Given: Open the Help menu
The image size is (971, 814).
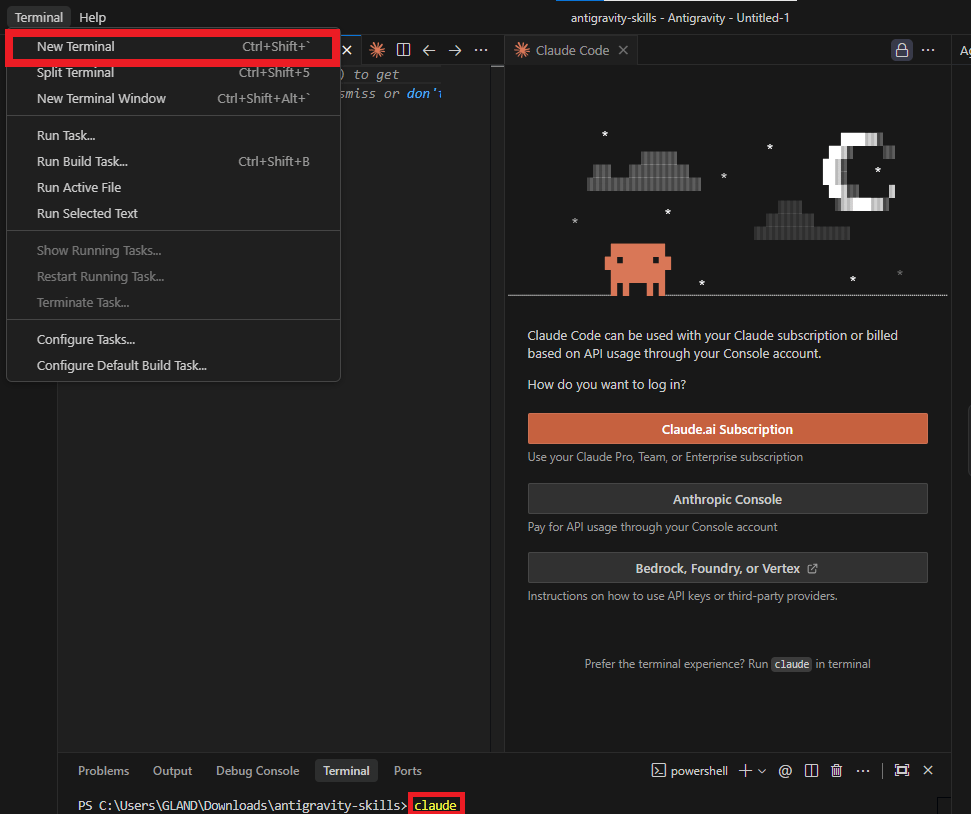Looking at the screenshot, I should [x=92, y=17].
